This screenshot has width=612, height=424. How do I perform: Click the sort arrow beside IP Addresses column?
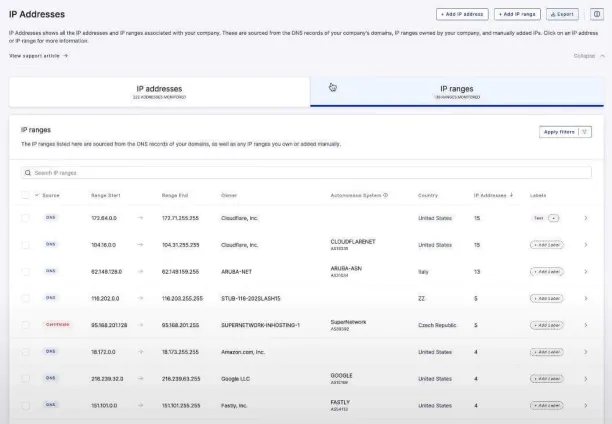511,195
